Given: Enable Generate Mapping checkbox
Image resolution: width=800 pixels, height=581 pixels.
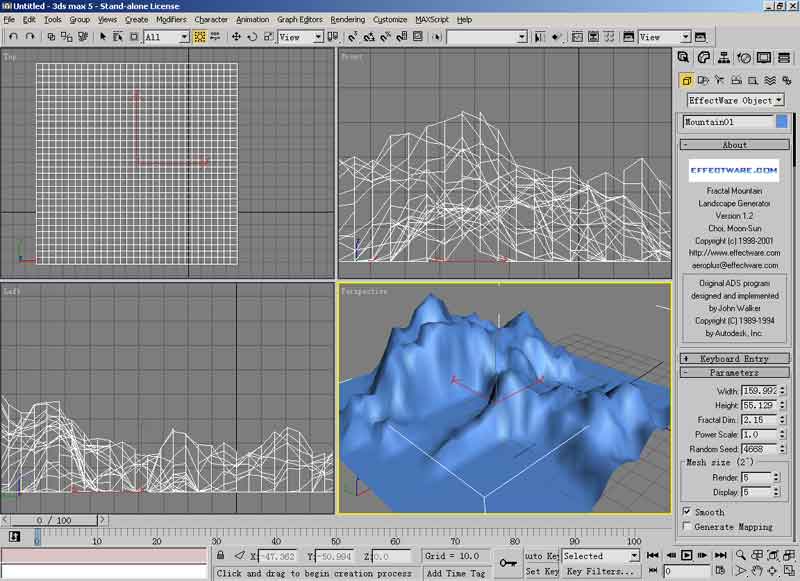Looking at the screenshot, I should click(686, 526).
